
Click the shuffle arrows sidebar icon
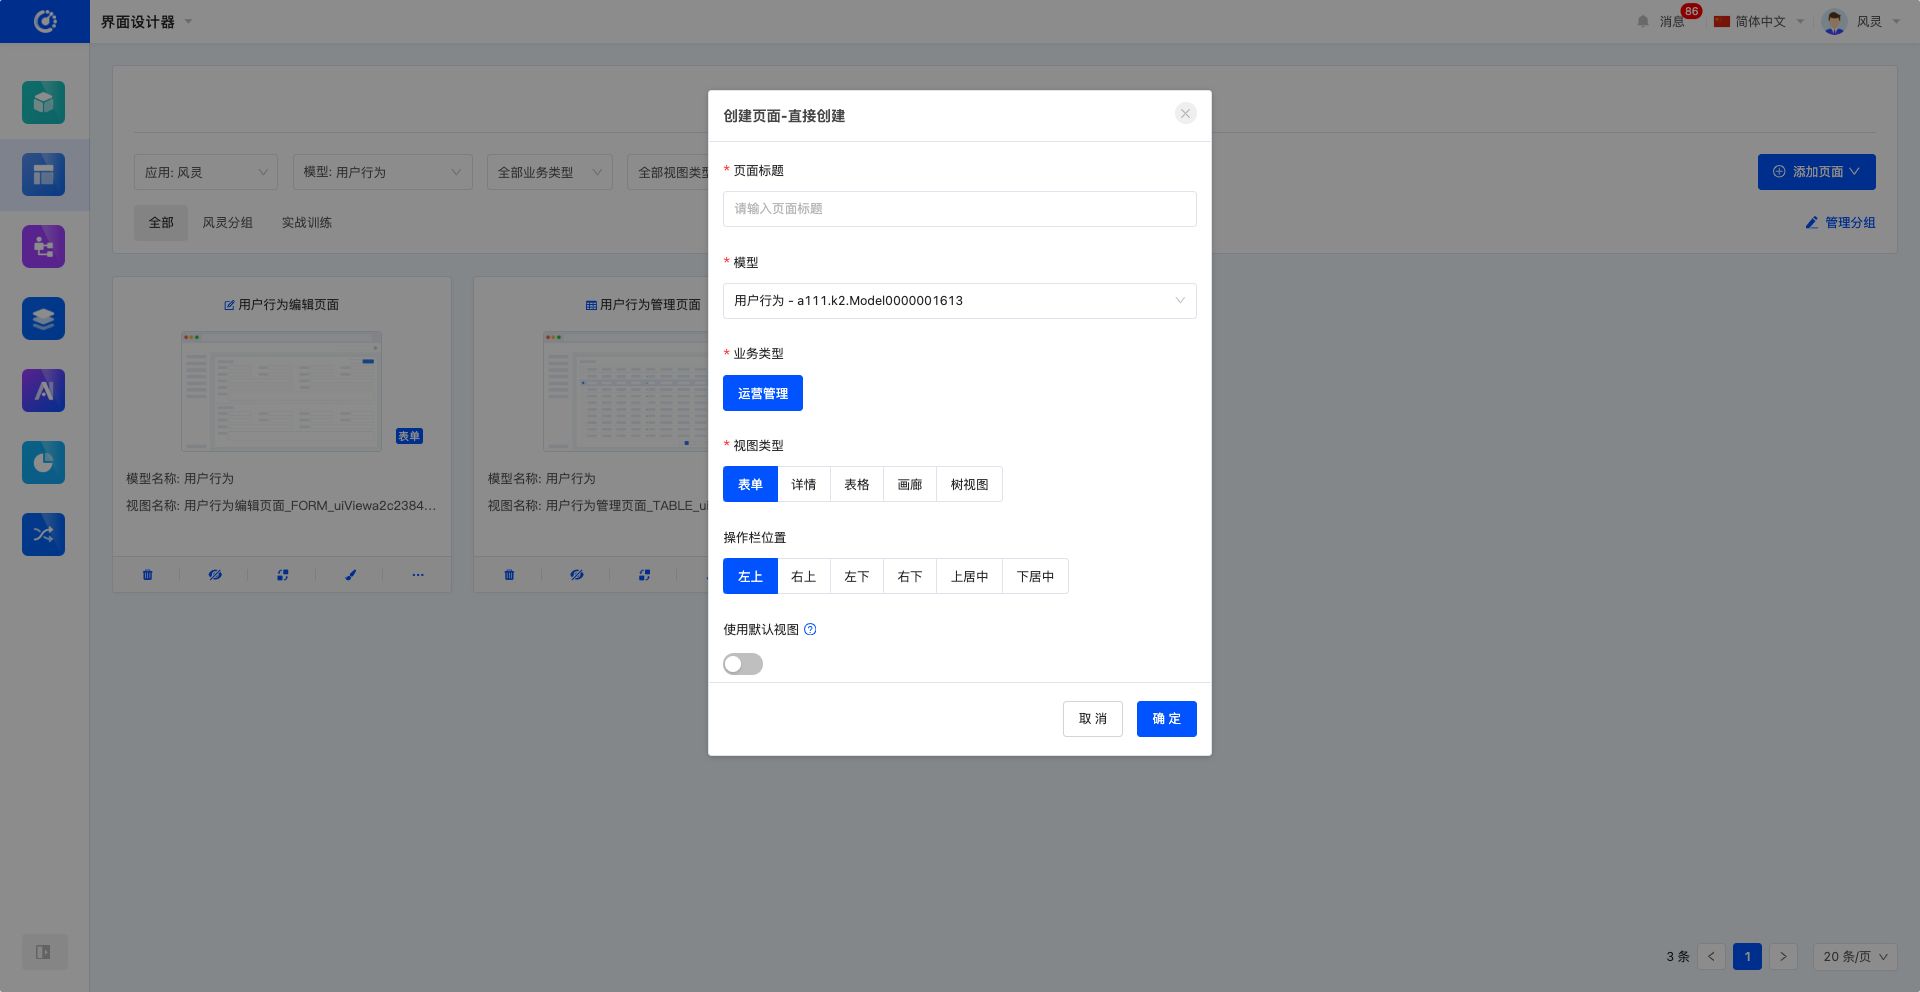click(x=43, y=535)
